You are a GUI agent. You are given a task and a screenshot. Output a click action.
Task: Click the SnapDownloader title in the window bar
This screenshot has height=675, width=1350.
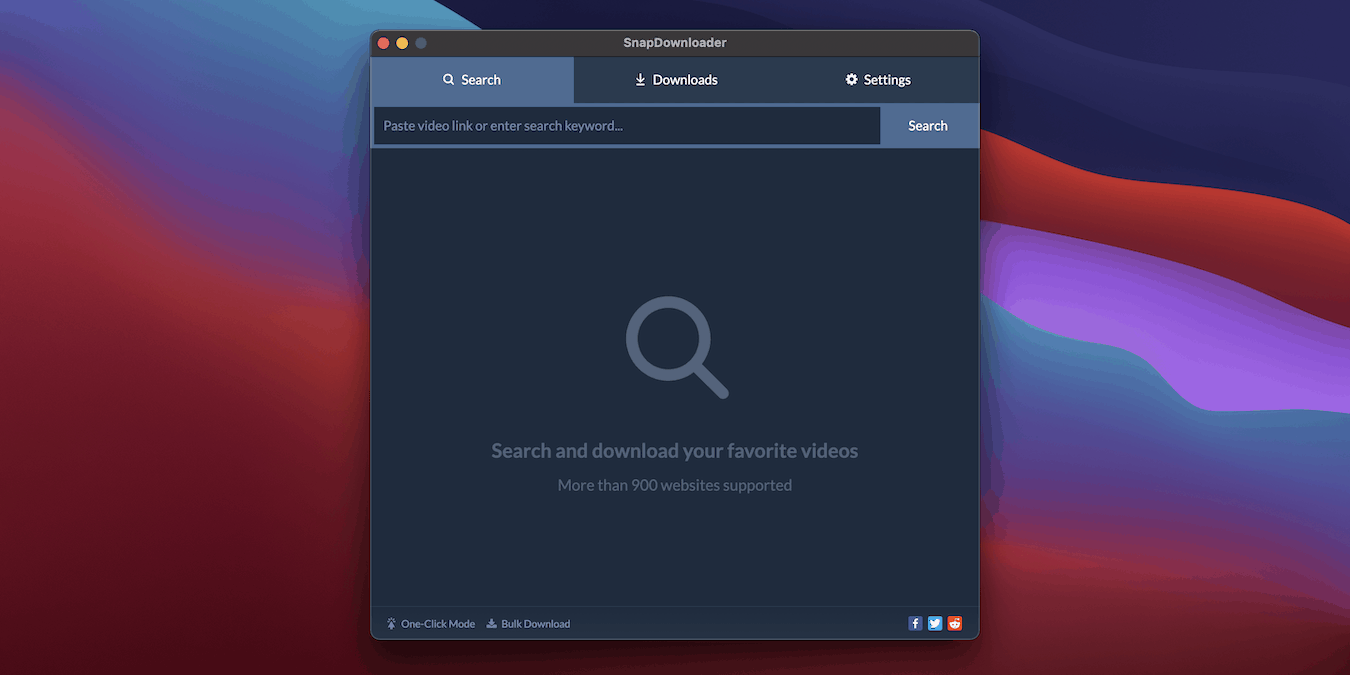click(x=675, y=42)
